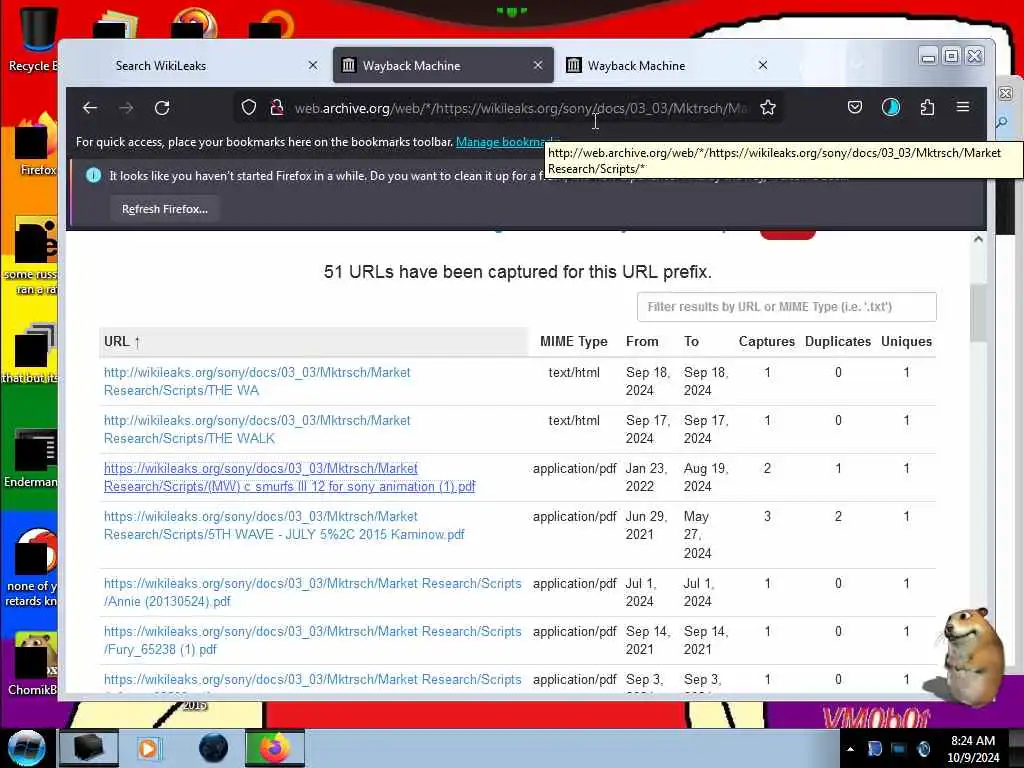This screenshot has width=1024, height=768.
Task: Open the Firefox taskbar icon
Action: (274, 748)
